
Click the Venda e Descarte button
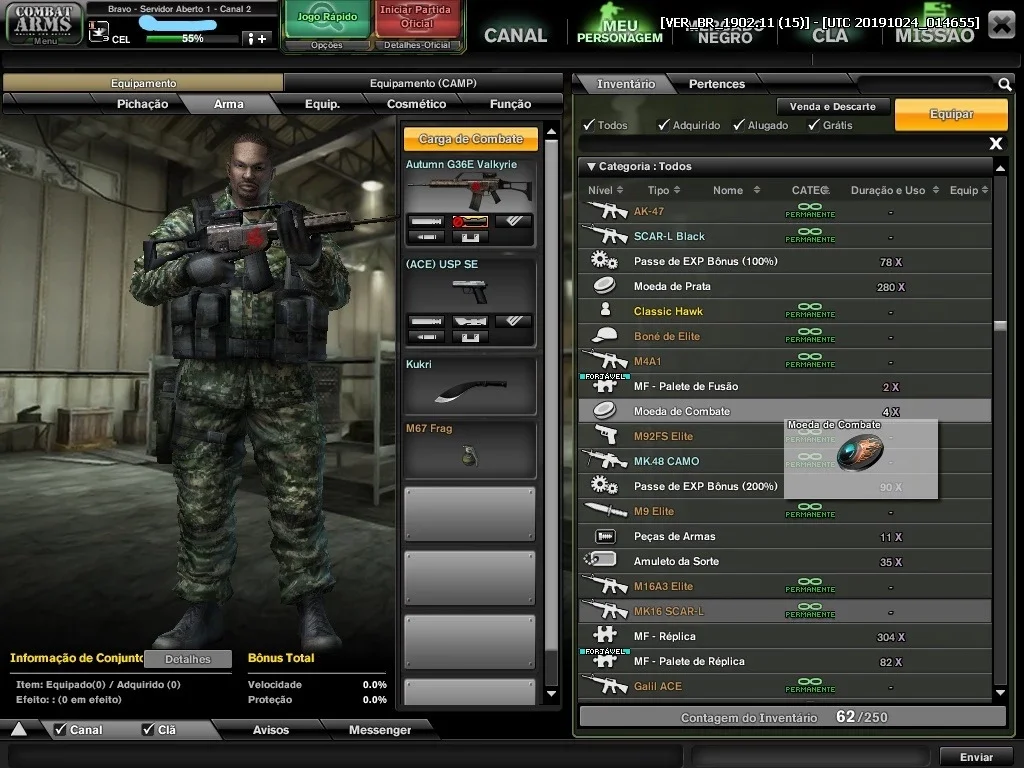[x=833, y=106]
